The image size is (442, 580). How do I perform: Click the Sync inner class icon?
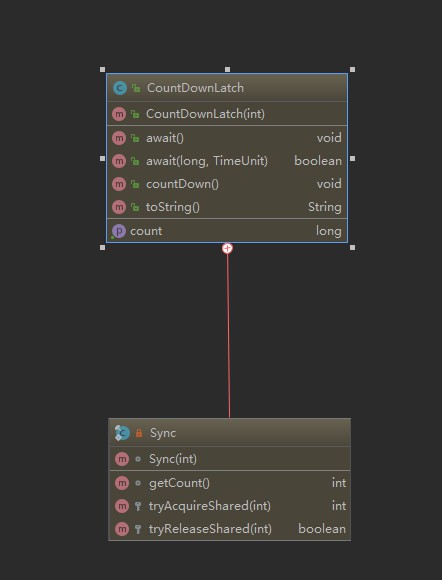pyautogui.click(x=122, y=433)
